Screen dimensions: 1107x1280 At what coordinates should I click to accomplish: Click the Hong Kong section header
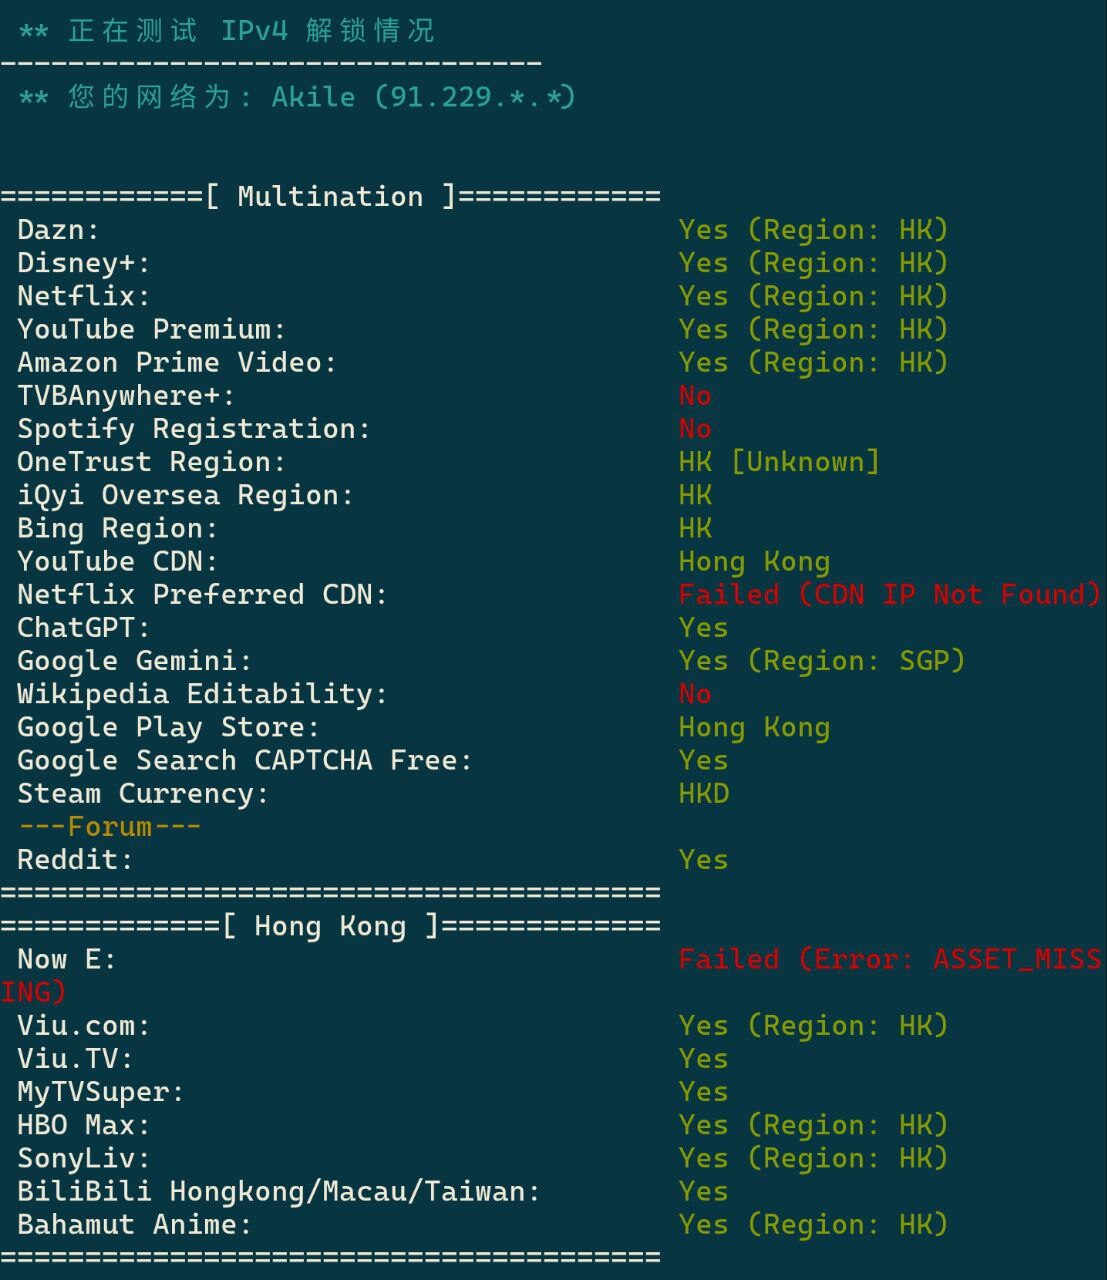pos(330,926)
